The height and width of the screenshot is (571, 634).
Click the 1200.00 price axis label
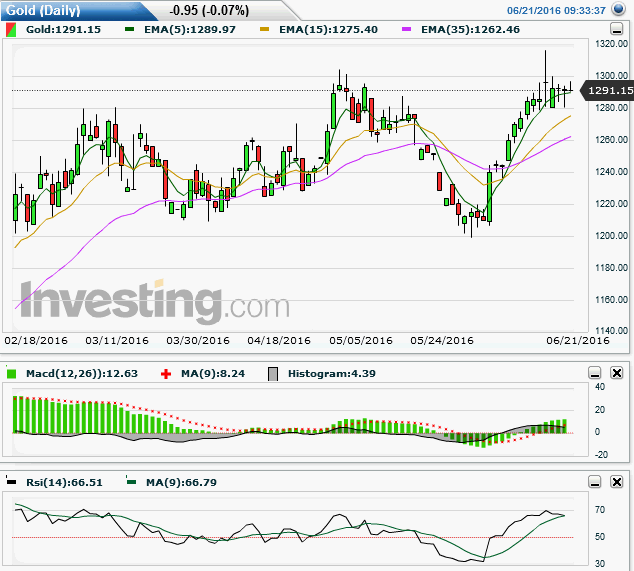click(x=611, y=235)
